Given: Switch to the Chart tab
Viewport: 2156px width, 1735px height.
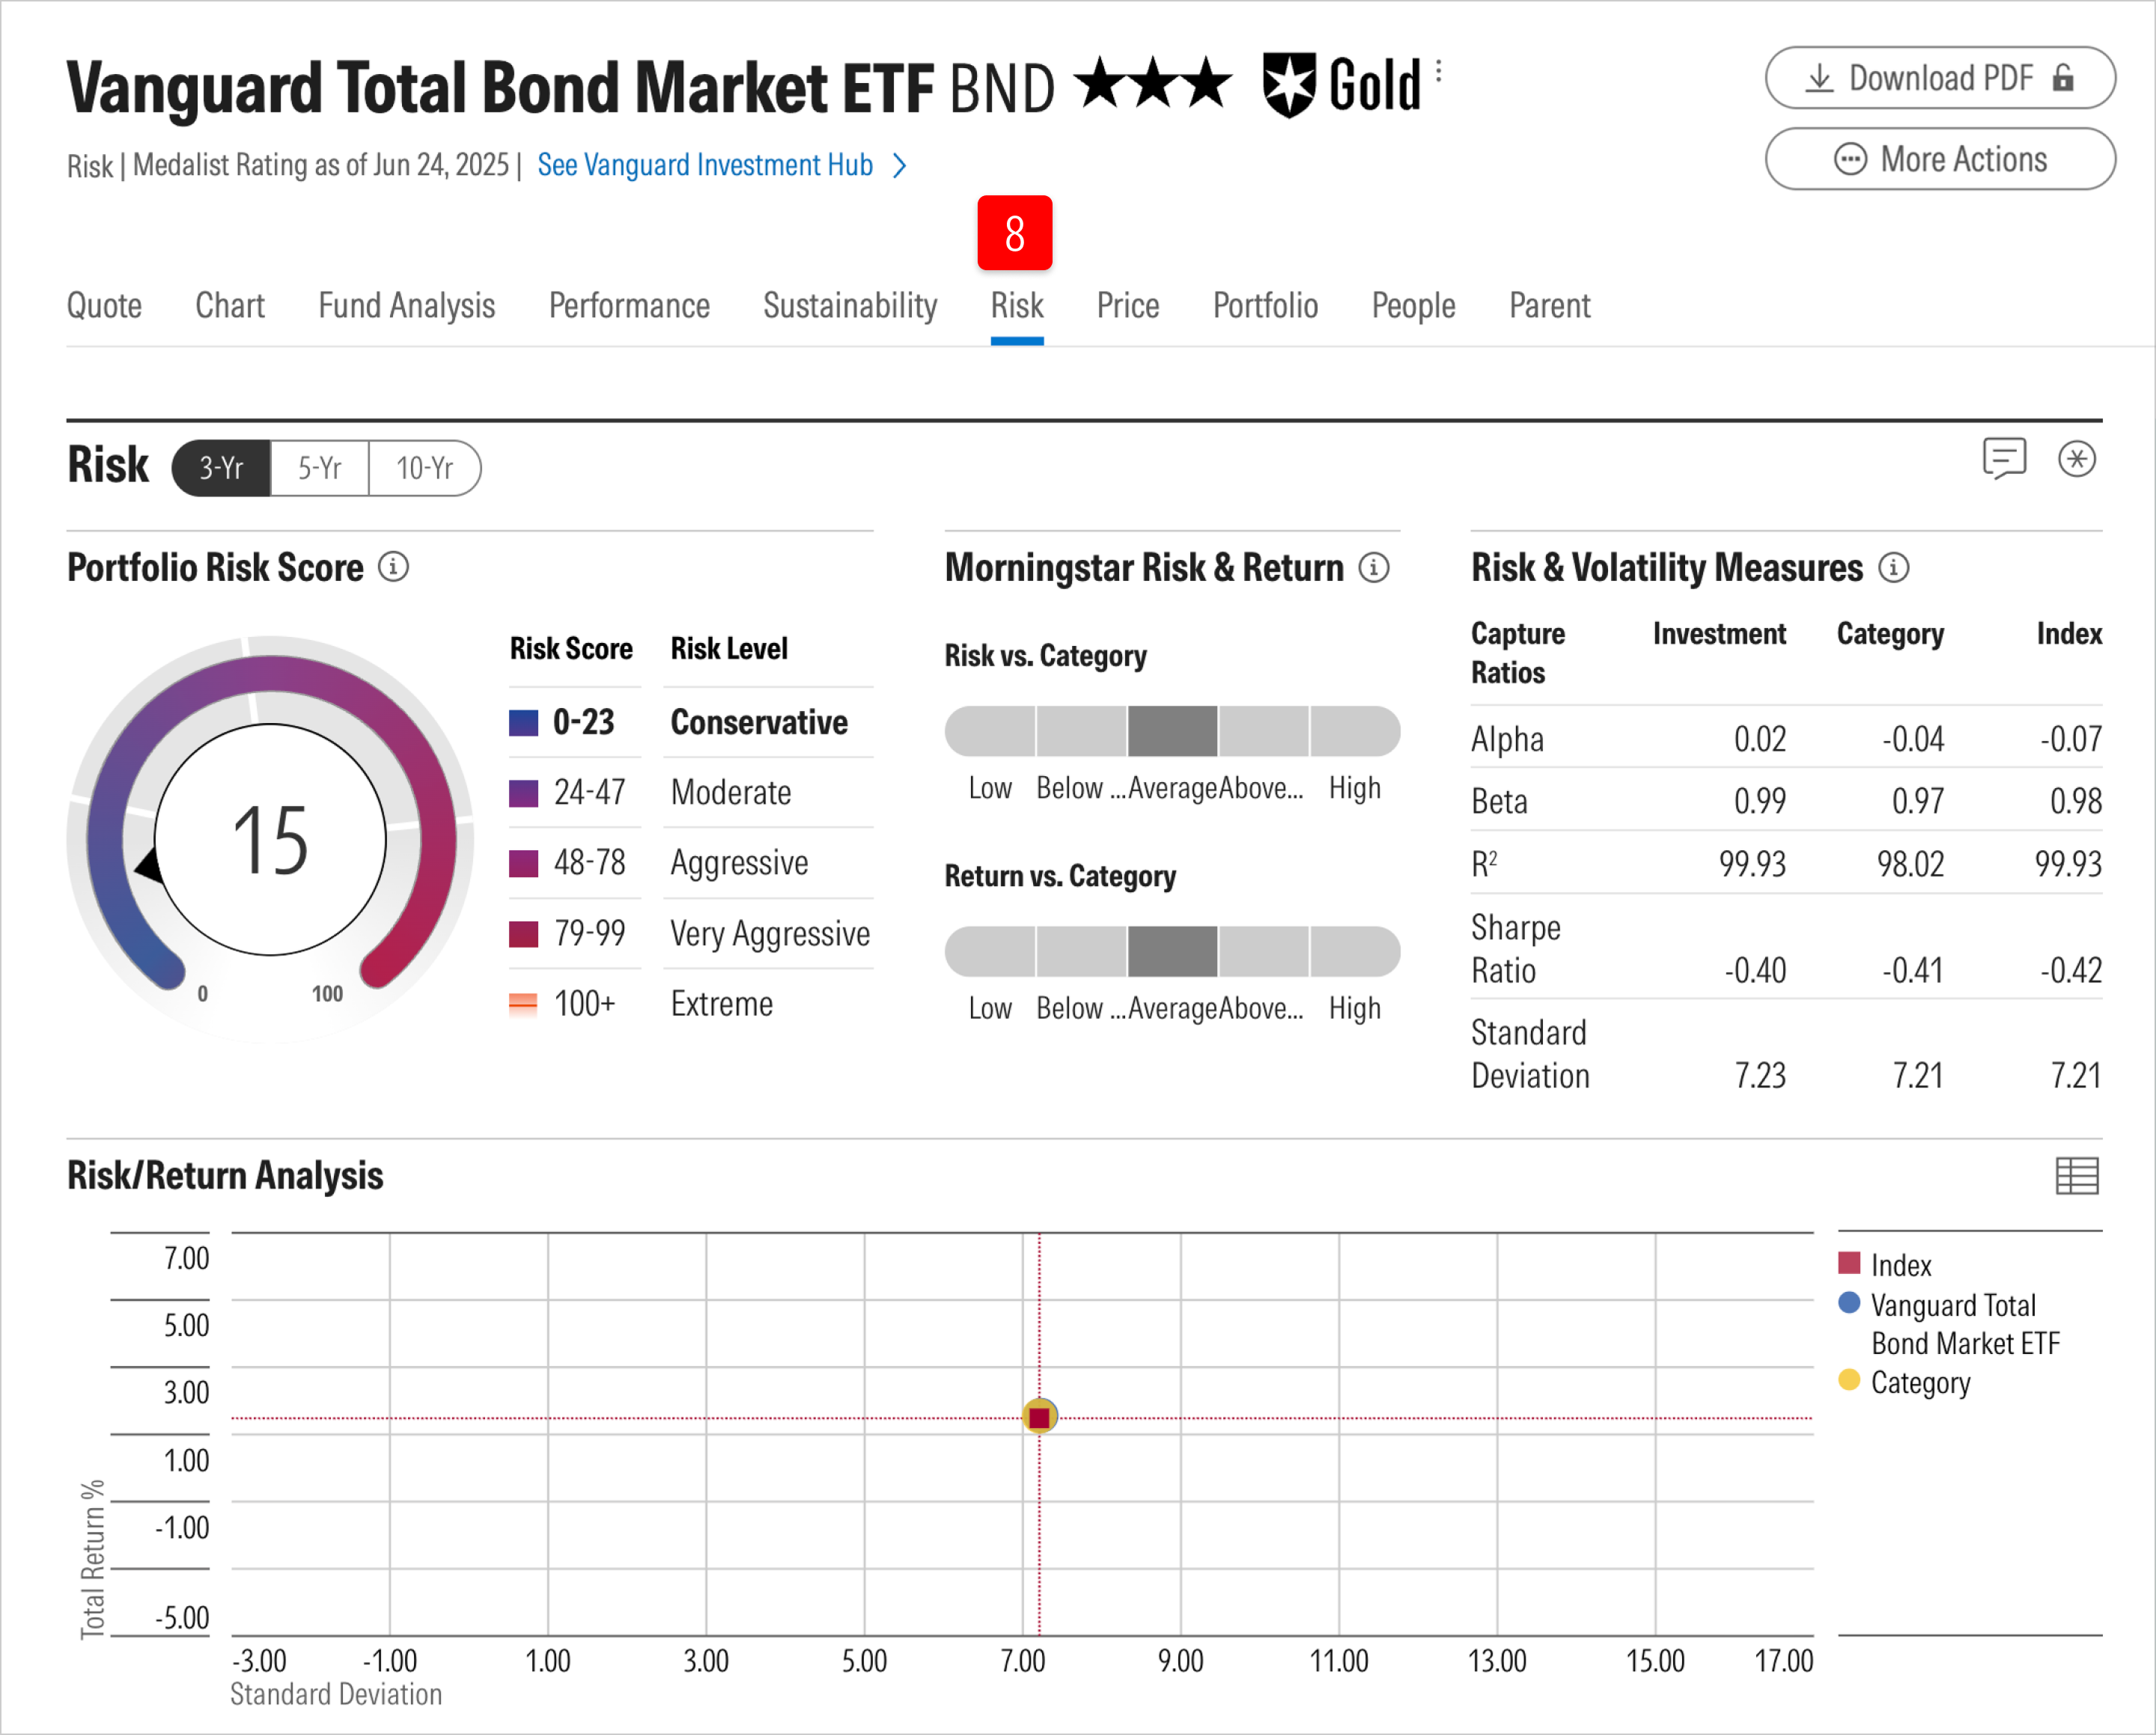Looking at the screenshot, I should tap(230, 306).
